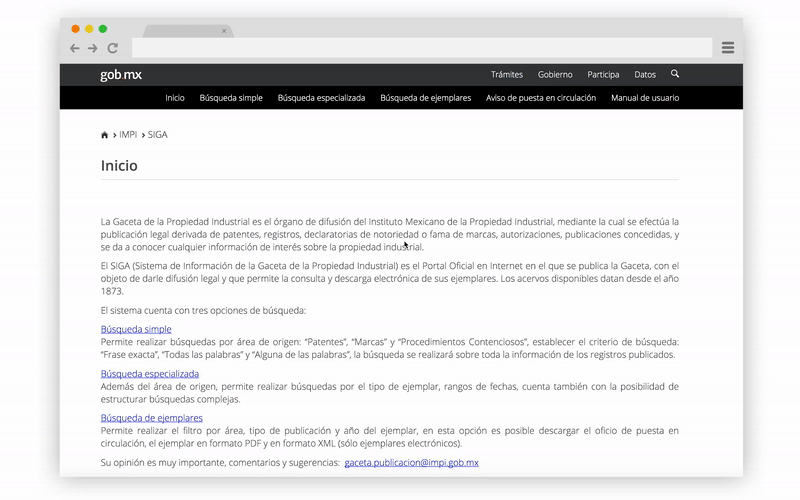Screen dimensions: 800x500
Task: Reload the page with refresh icon
Action: pyautogui.click(x=113, y=48)
